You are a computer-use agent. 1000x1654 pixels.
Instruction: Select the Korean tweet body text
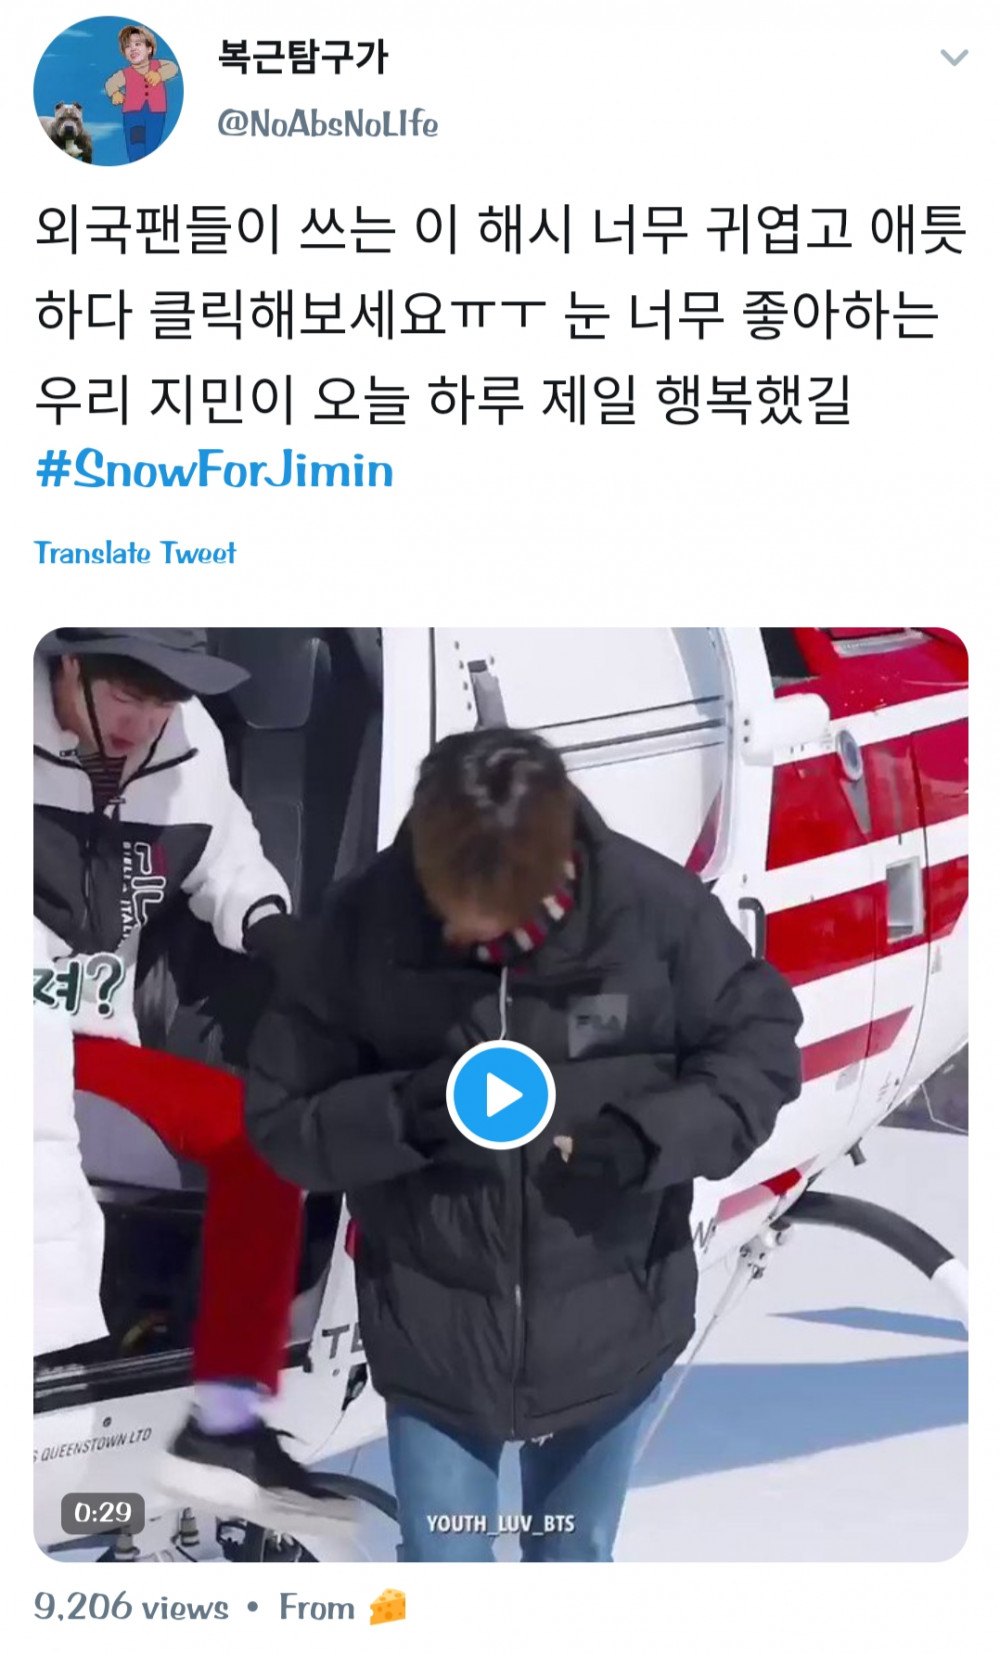(500, 314)
